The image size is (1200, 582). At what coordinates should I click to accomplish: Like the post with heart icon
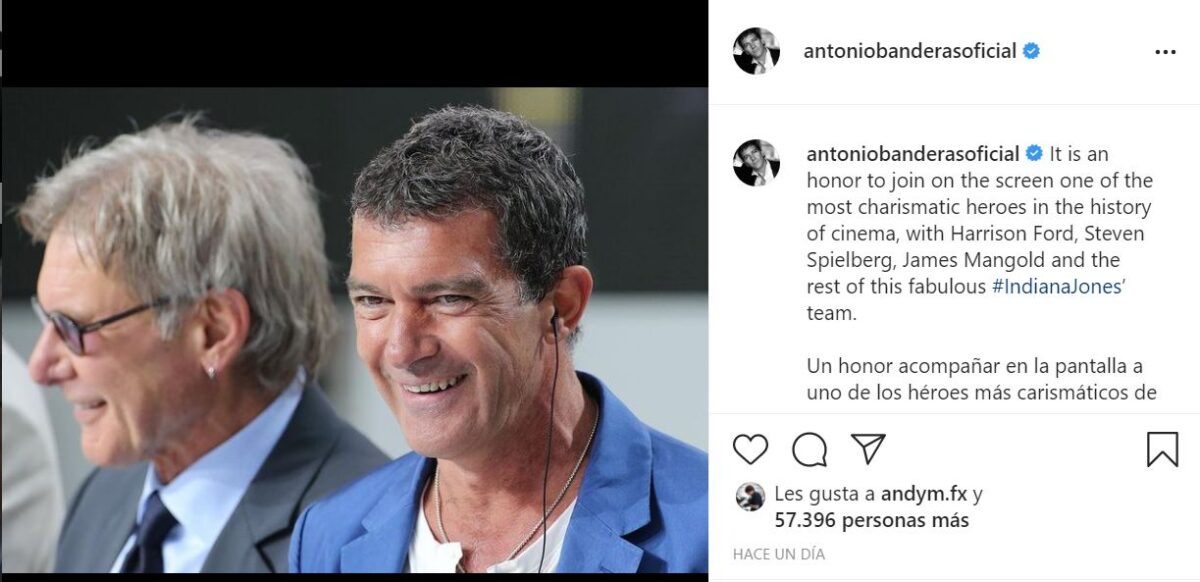[x=750, y=449]
